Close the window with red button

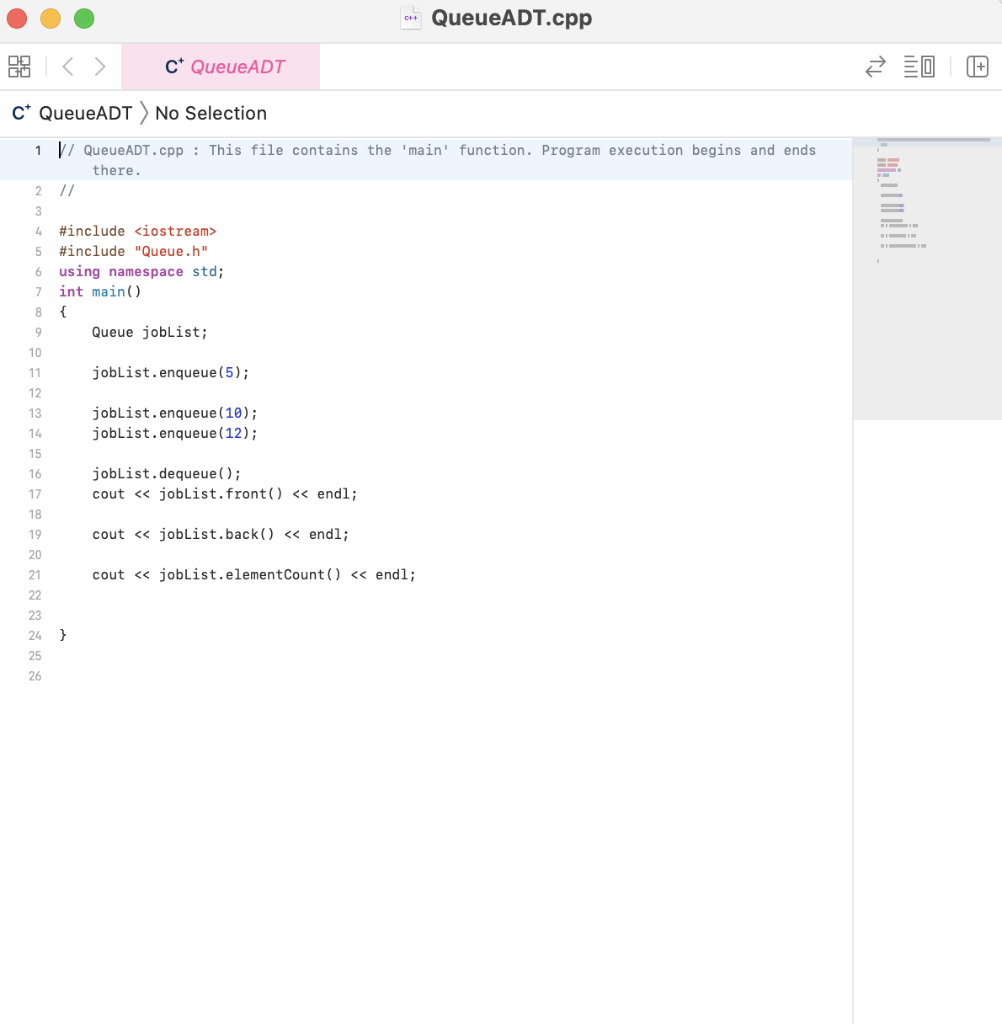[x=17, y=18]
